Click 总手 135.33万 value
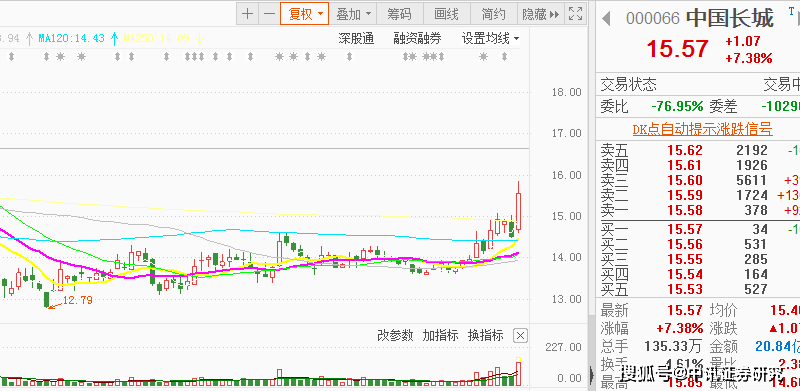 pyautogui.click(x=673, y=347)
